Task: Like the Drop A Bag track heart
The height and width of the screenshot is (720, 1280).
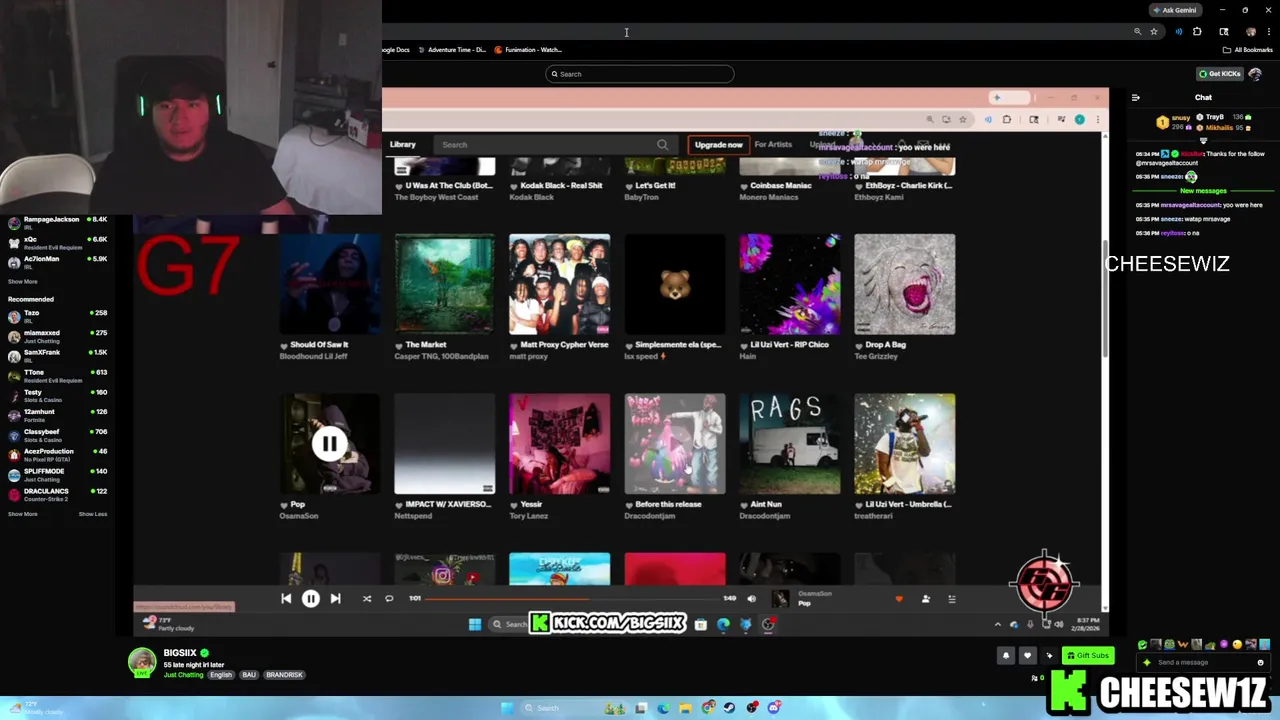Action: 859,345
